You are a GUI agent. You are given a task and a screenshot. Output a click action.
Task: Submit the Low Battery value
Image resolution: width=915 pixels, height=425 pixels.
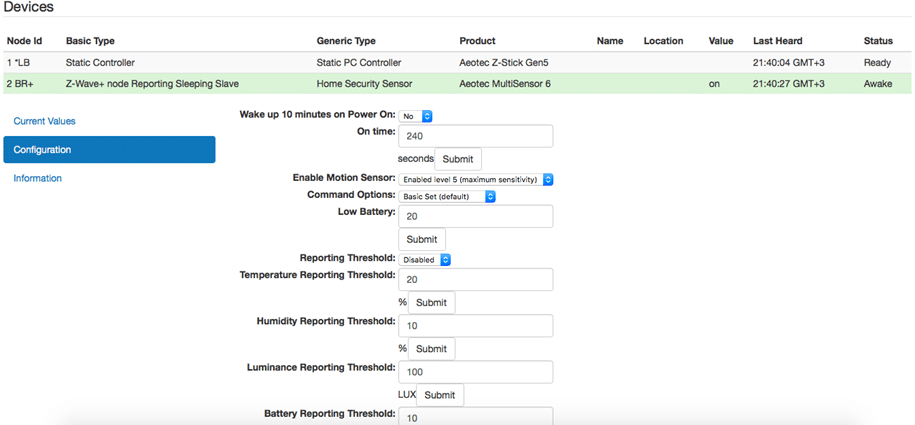(422, 239)
